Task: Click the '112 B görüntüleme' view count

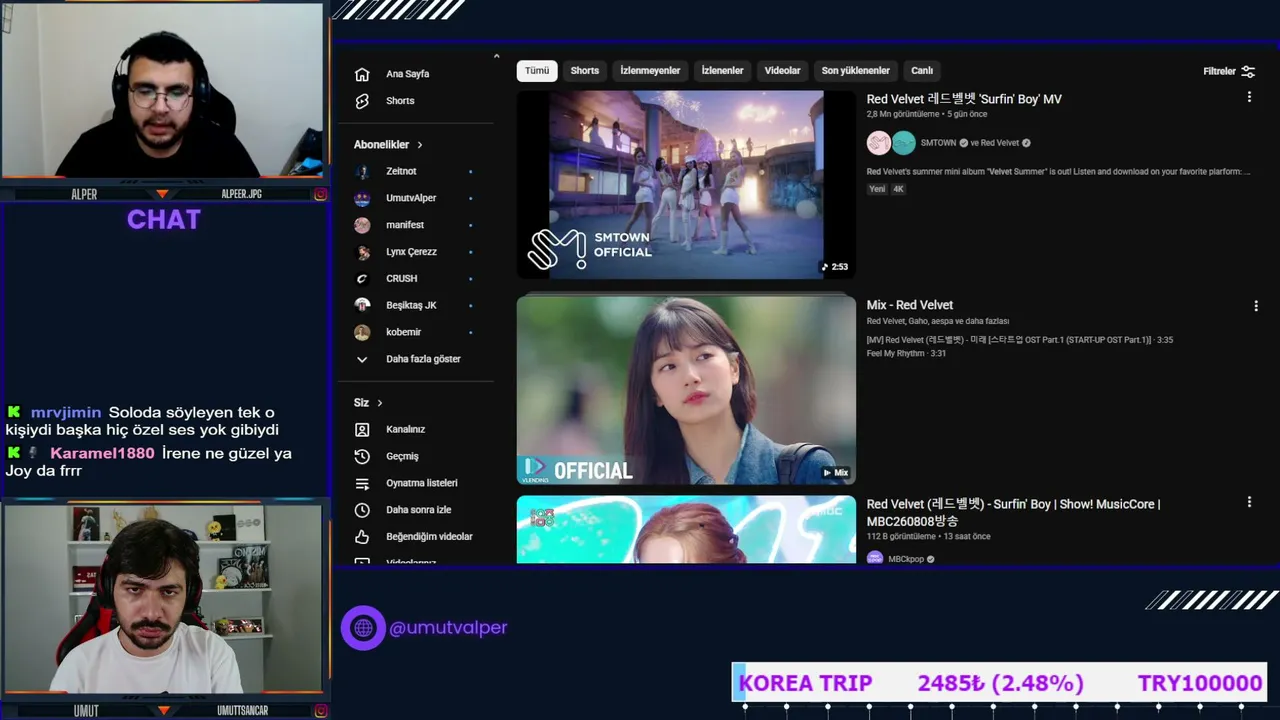Action: tap(903, 536)
